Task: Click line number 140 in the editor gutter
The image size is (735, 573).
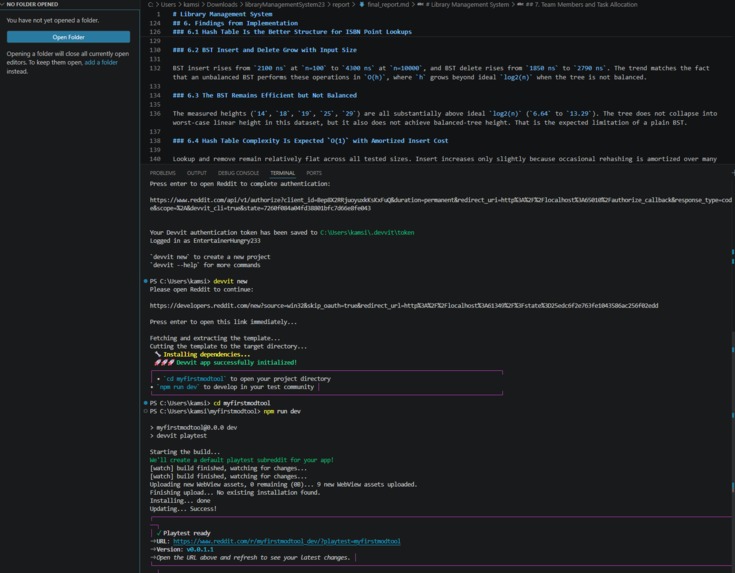Action: coord(155,159)
